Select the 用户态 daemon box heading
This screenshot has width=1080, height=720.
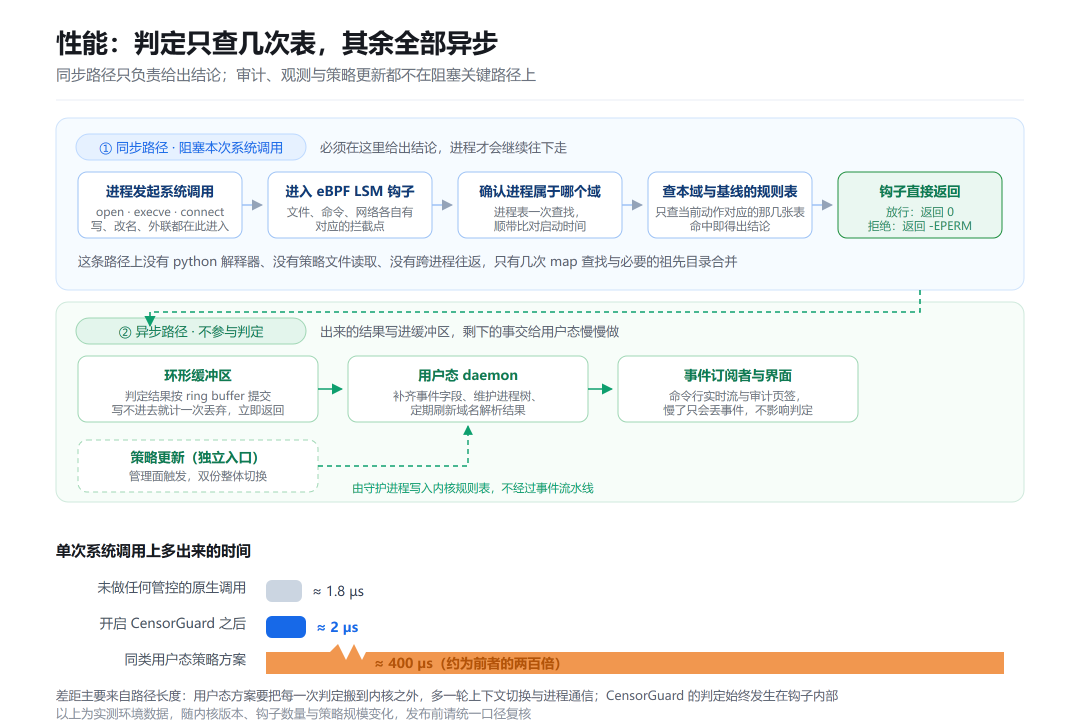[468, 376]
